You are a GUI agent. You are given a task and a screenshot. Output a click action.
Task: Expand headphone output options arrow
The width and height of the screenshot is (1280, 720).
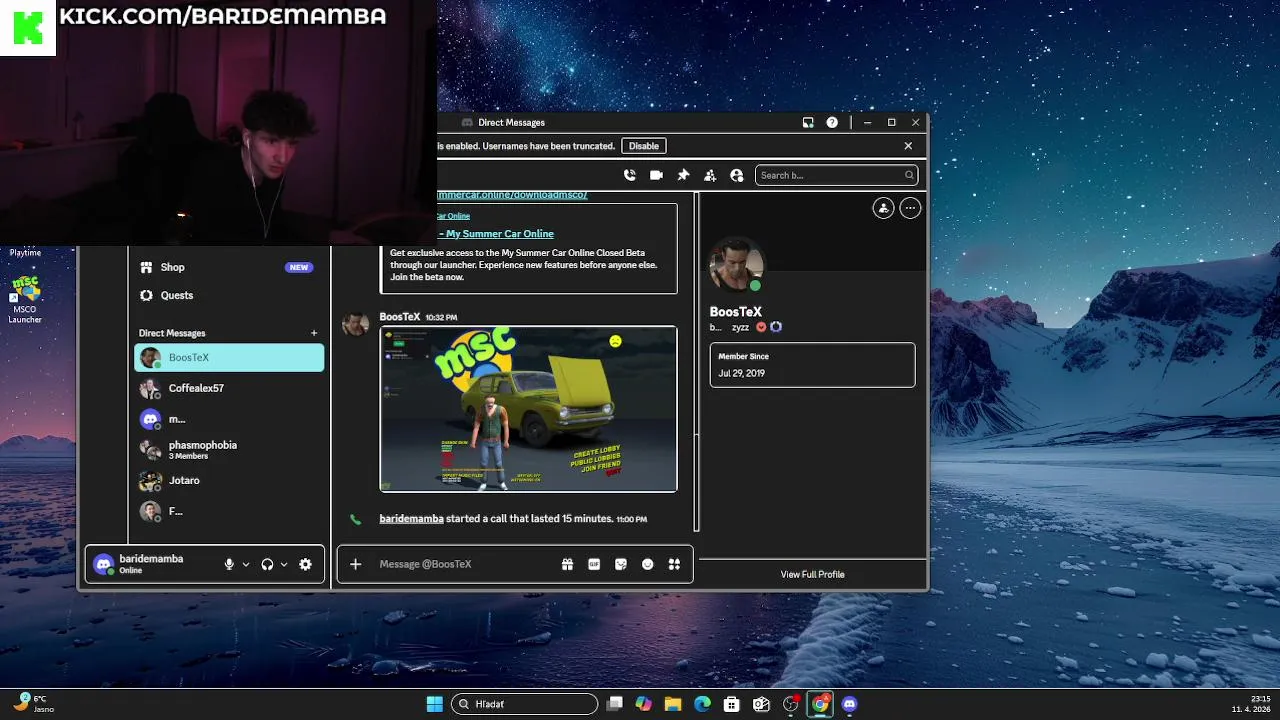(x=284, y=564)
